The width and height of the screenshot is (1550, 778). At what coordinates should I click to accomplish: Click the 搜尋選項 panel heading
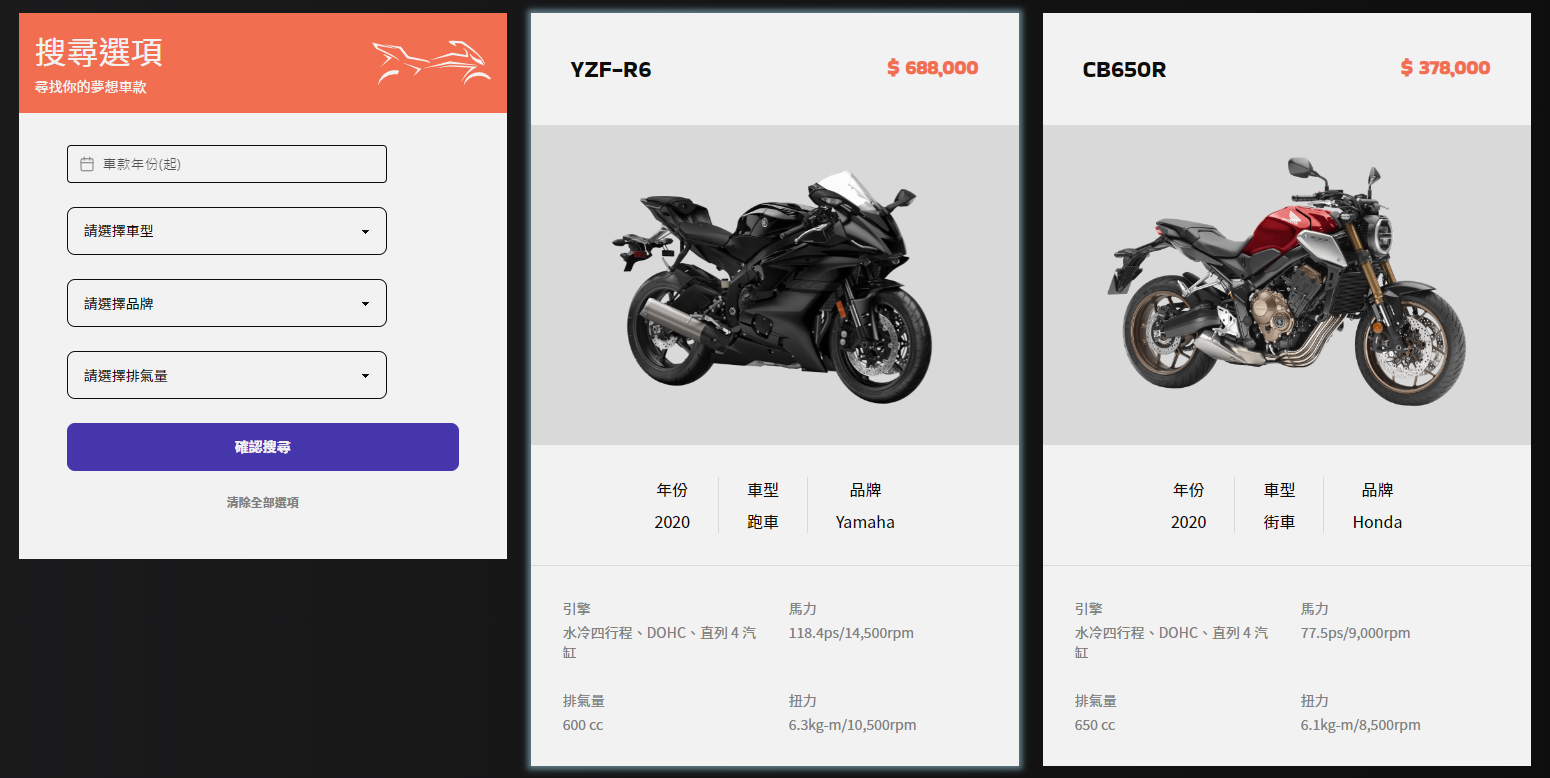pyautogui.click(x=99, y=52)
